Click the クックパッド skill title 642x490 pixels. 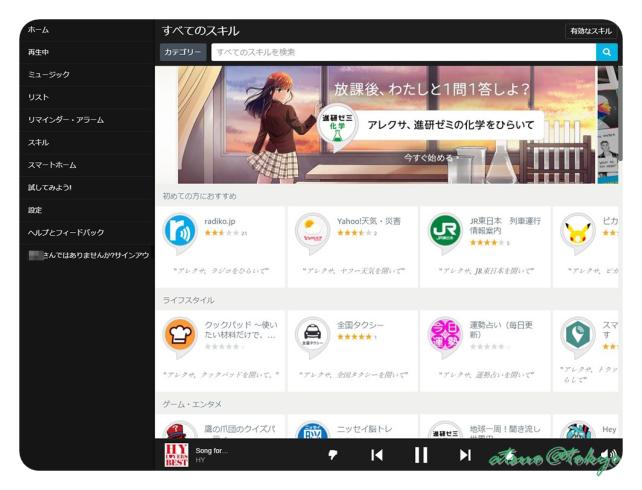(x=241, y=330)
